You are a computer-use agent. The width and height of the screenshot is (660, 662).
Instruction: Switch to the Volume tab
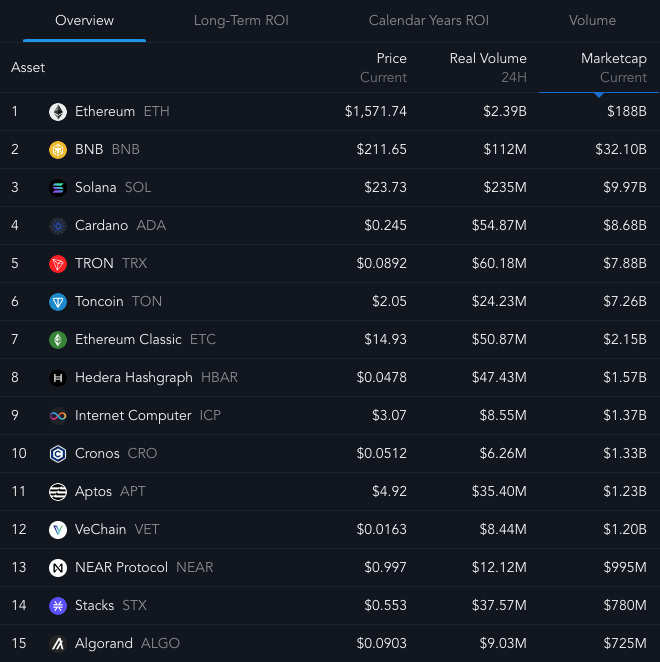pos(592,20)
